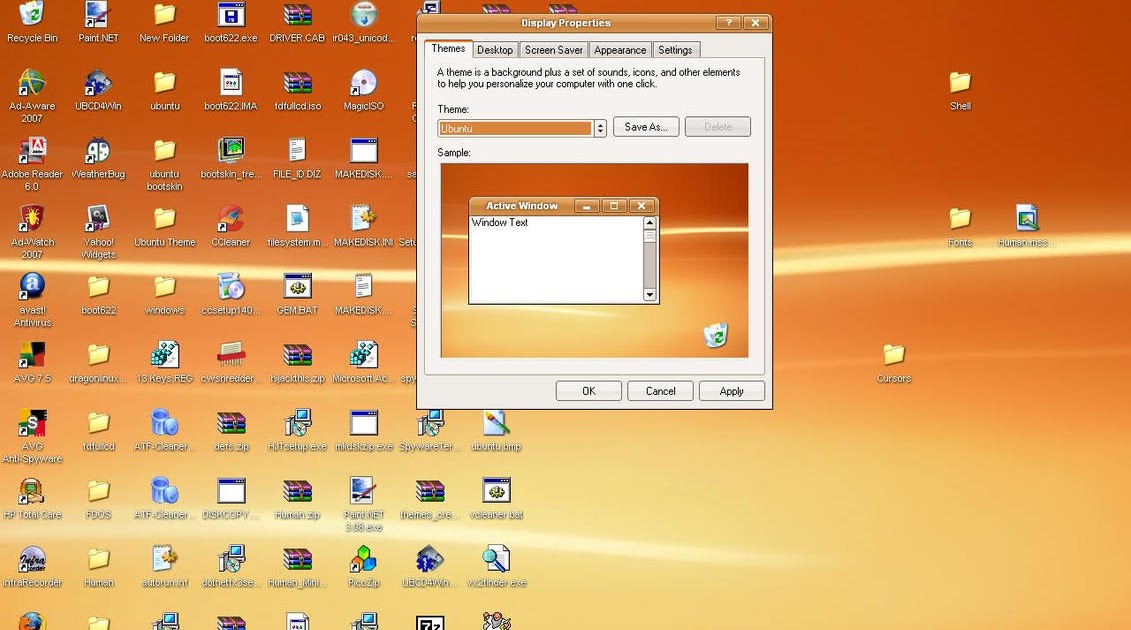This screenshot has height=630, width=1131.
Task: Click the boot622.IMA image file
Action: click(231, 82)
